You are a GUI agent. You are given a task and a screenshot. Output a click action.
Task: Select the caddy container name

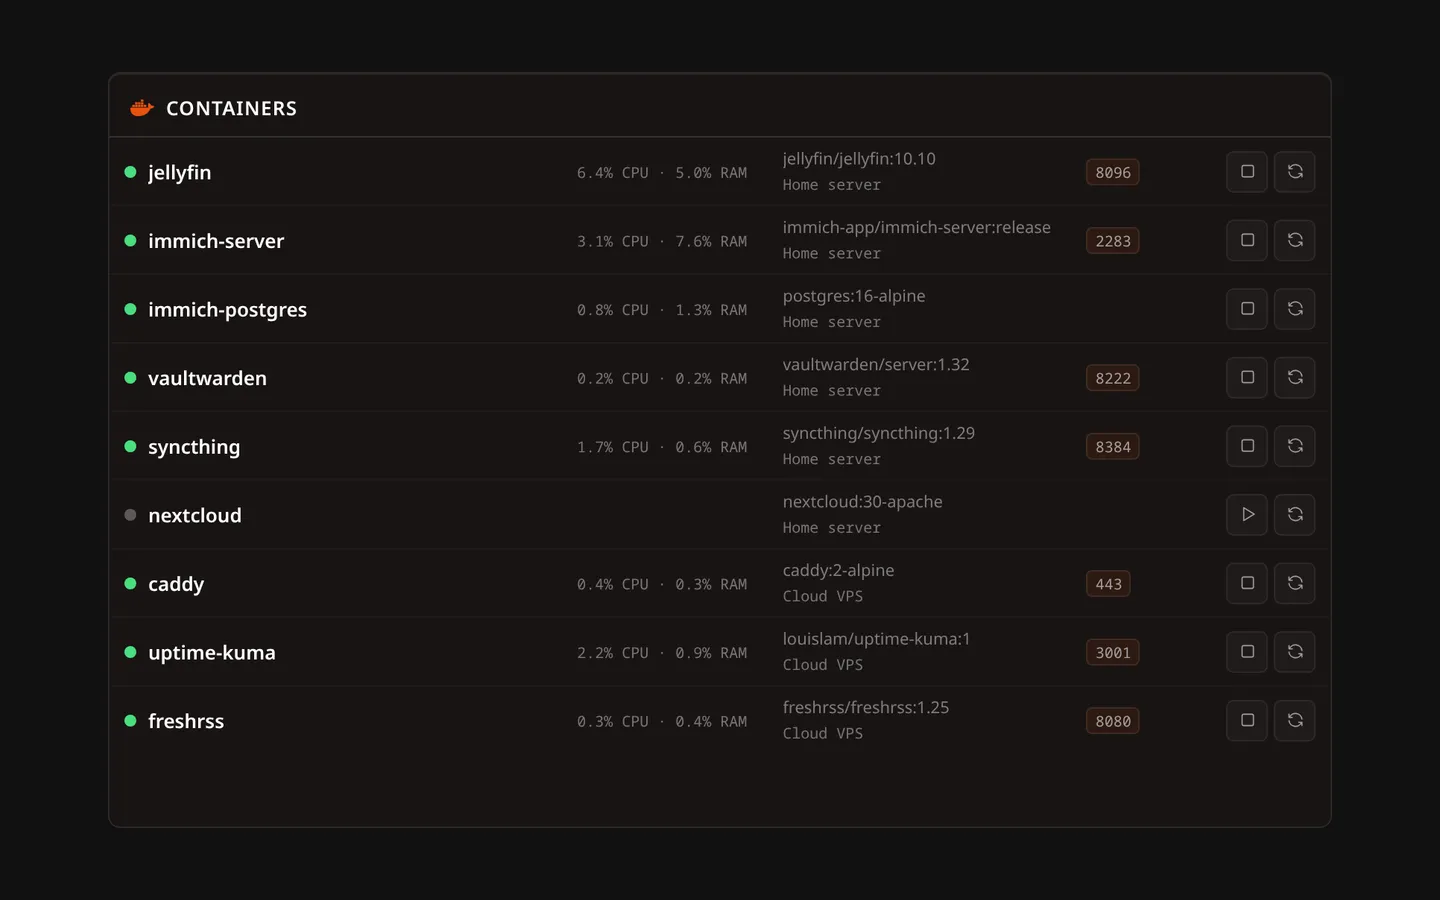(176, 584)
